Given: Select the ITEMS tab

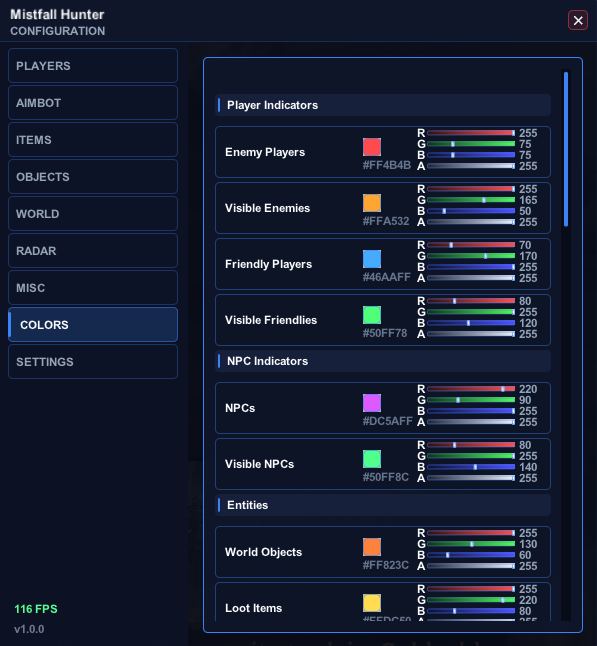Looking at the screenshot, I should 93,140.
